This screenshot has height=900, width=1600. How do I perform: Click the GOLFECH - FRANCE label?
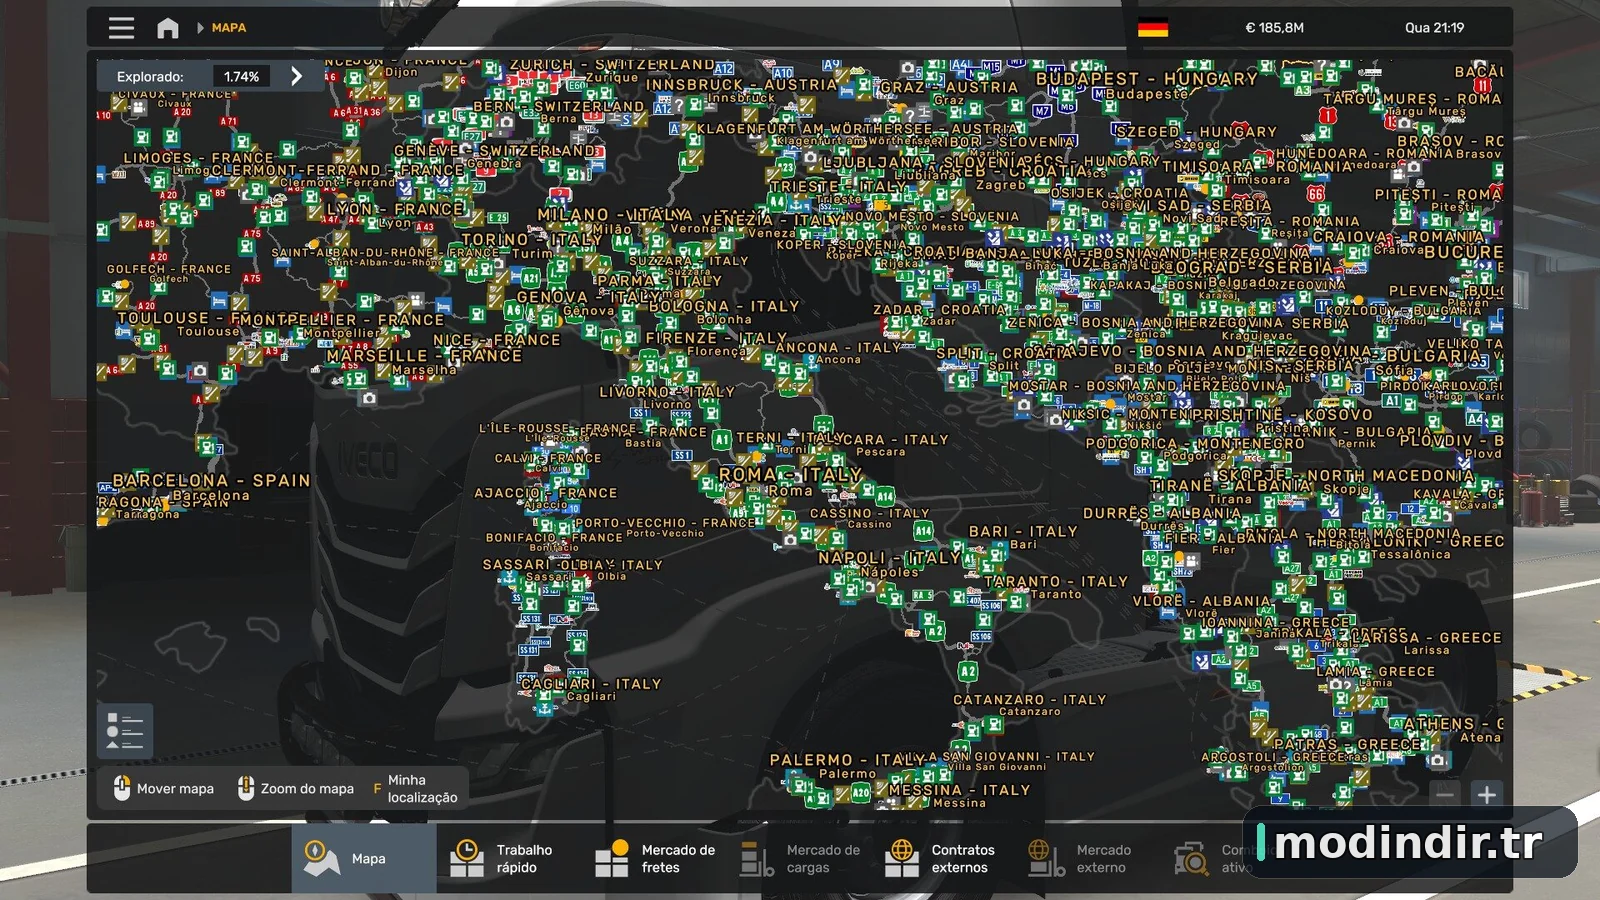pyautogui.click(x=169, y=269)
